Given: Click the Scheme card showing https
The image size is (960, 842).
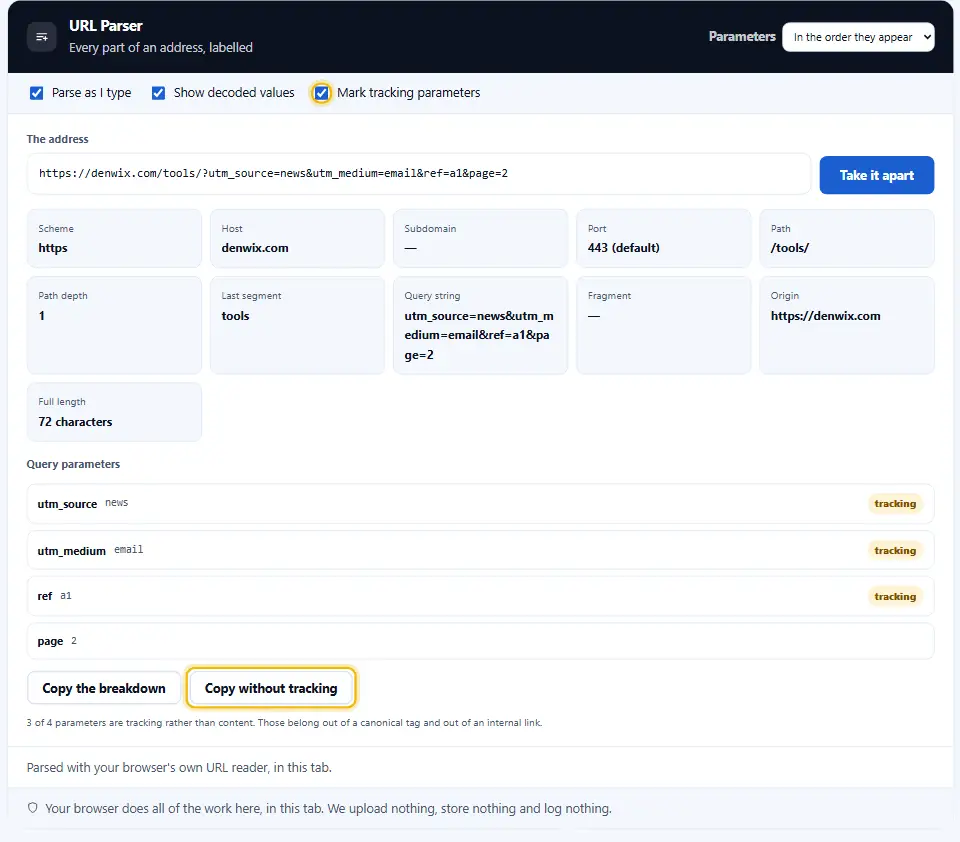Looking at the screenshot, I should click(x=114, y=239).
